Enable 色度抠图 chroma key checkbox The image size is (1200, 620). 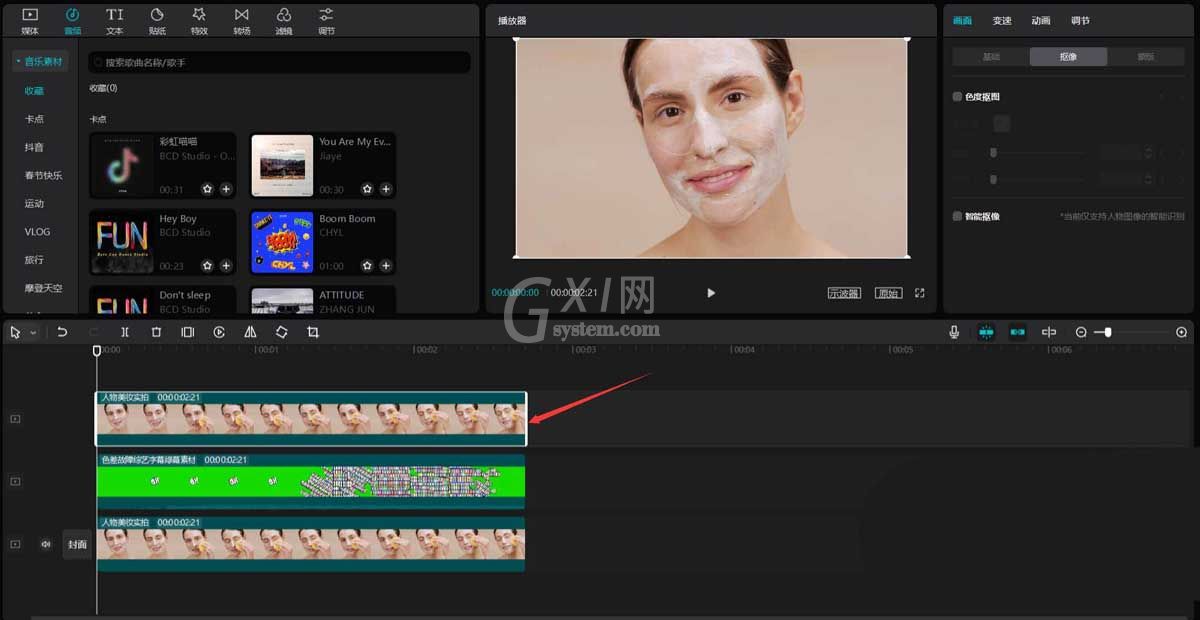click(x=957, y=97)
